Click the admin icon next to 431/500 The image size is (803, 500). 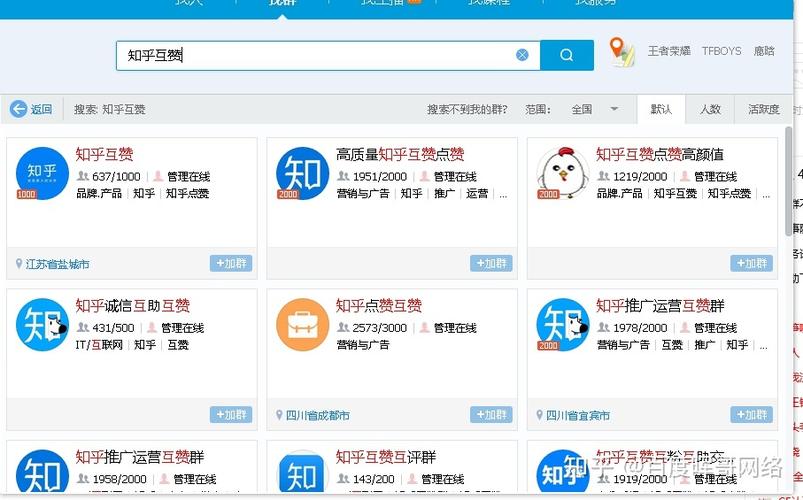(152, 327)
